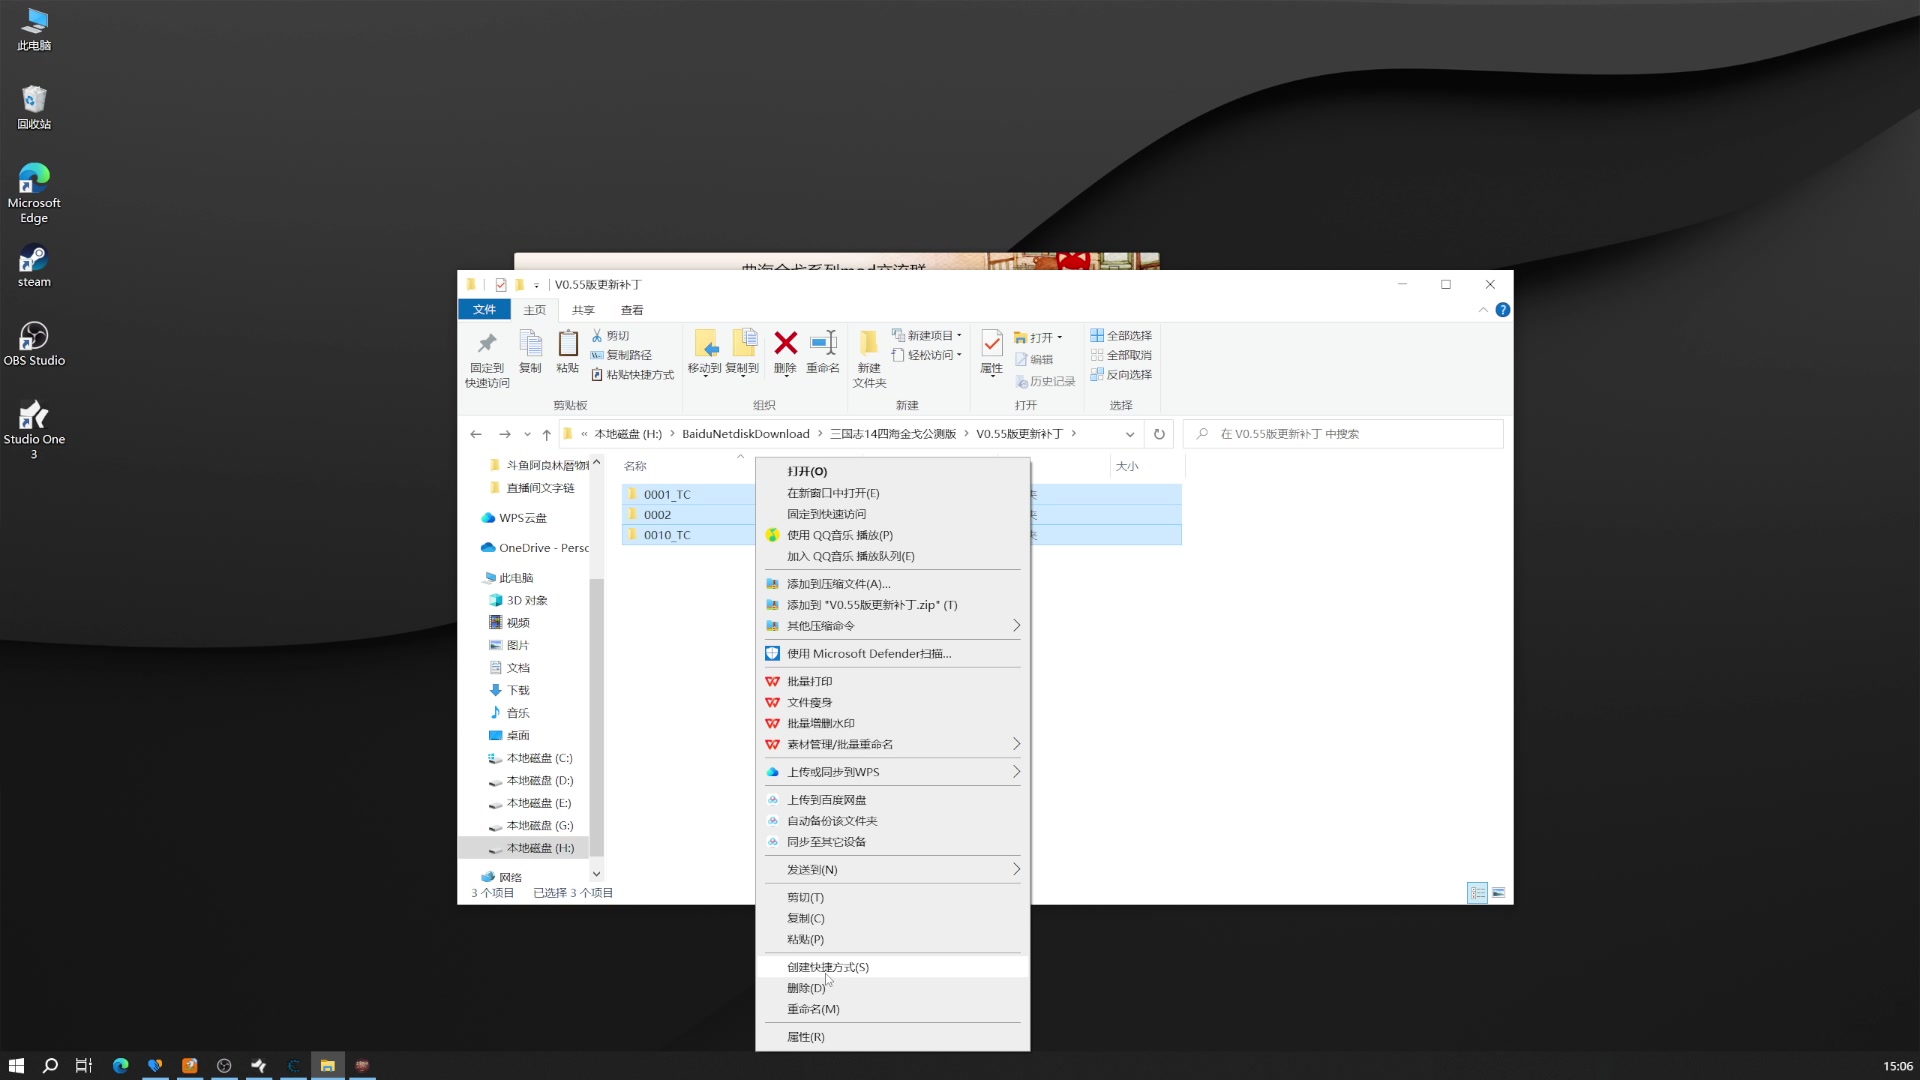Select Scan with Microsoft Defender menu entry

click(x=892, y=654)
